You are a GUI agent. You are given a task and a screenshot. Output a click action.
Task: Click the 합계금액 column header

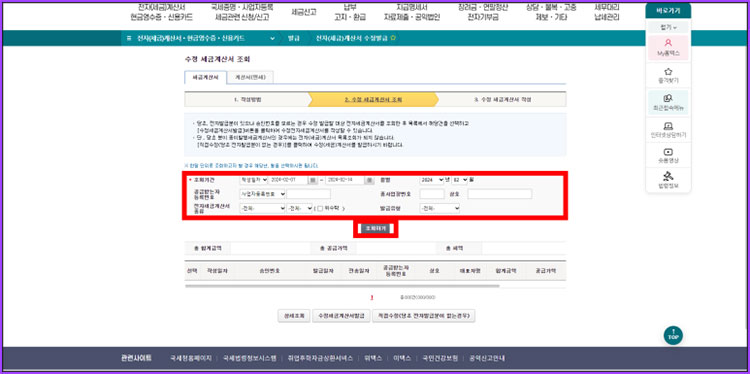(x=506, y=271)
